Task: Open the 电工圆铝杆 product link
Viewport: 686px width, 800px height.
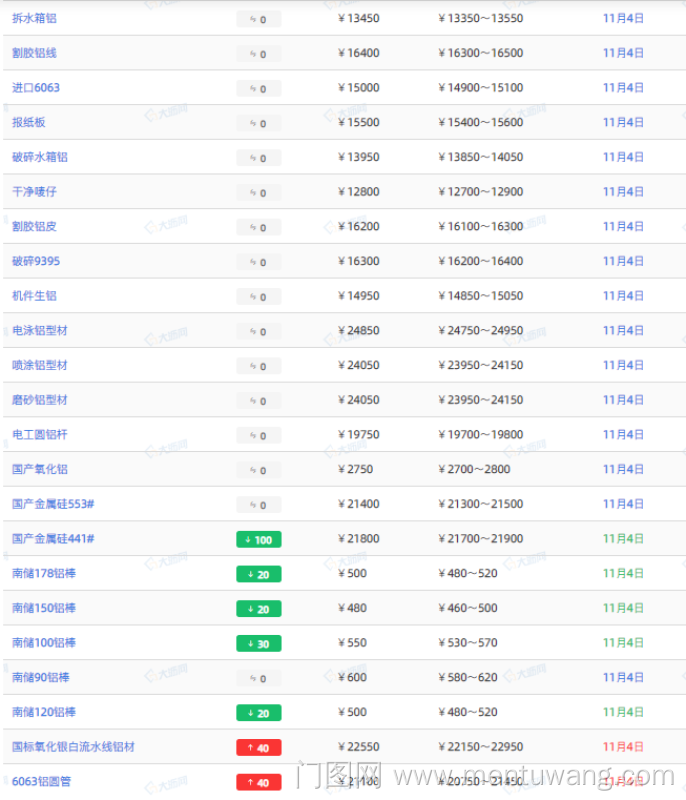Action: 40,435
